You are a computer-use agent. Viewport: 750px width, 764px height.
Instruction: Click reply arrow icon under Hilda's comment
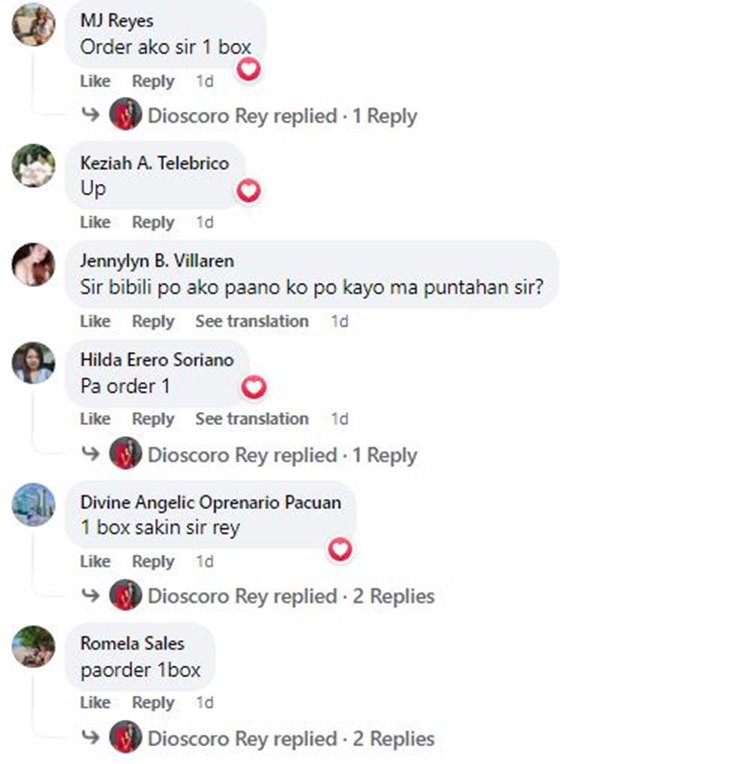pyautogui.click(x=91, y=454)
